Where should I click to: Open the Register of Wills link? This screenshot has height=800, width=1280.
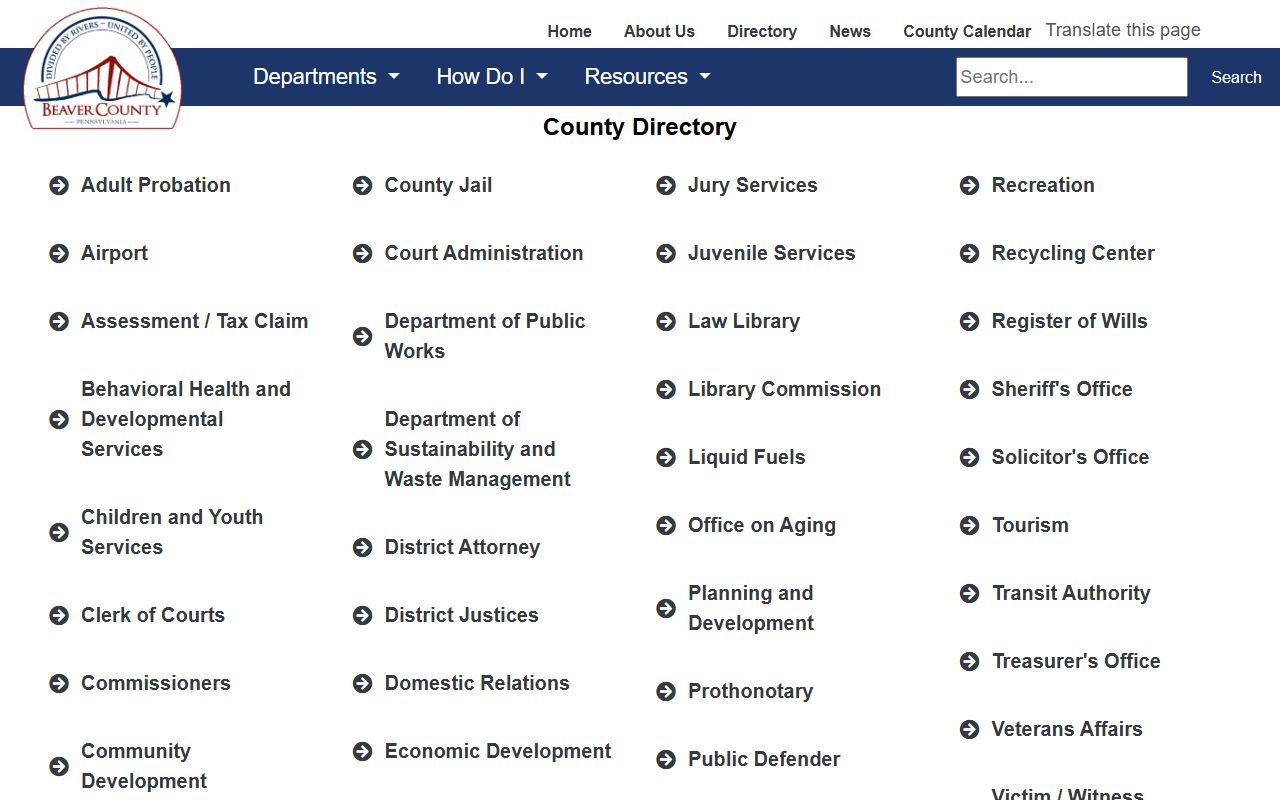click(1070, 321)
